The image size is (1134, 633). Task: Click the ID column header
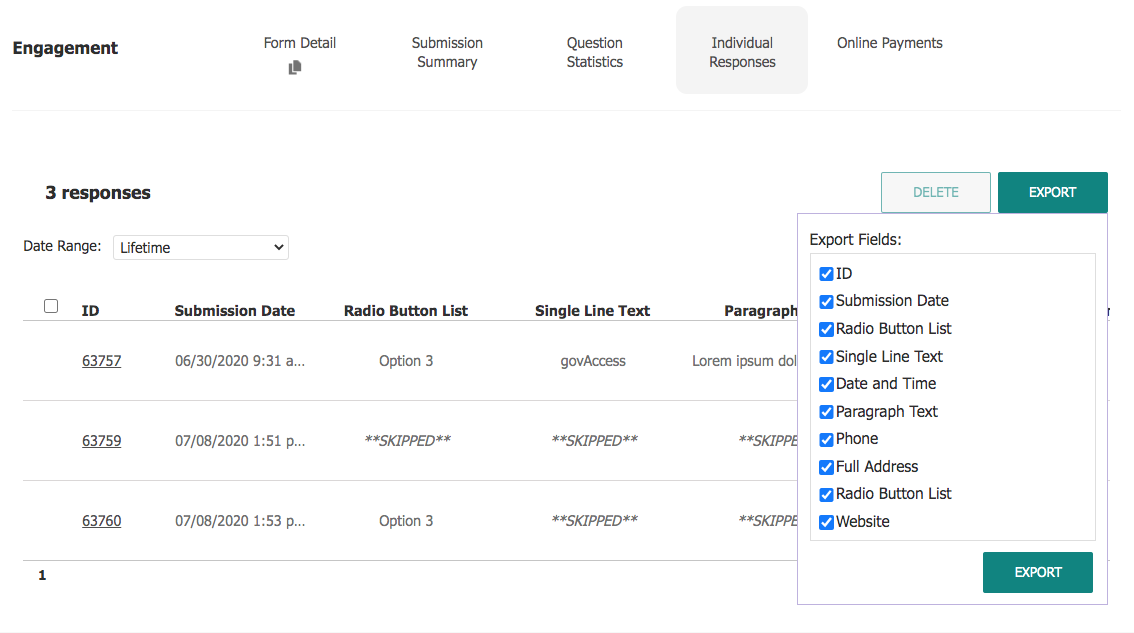[x=90, y=311]
